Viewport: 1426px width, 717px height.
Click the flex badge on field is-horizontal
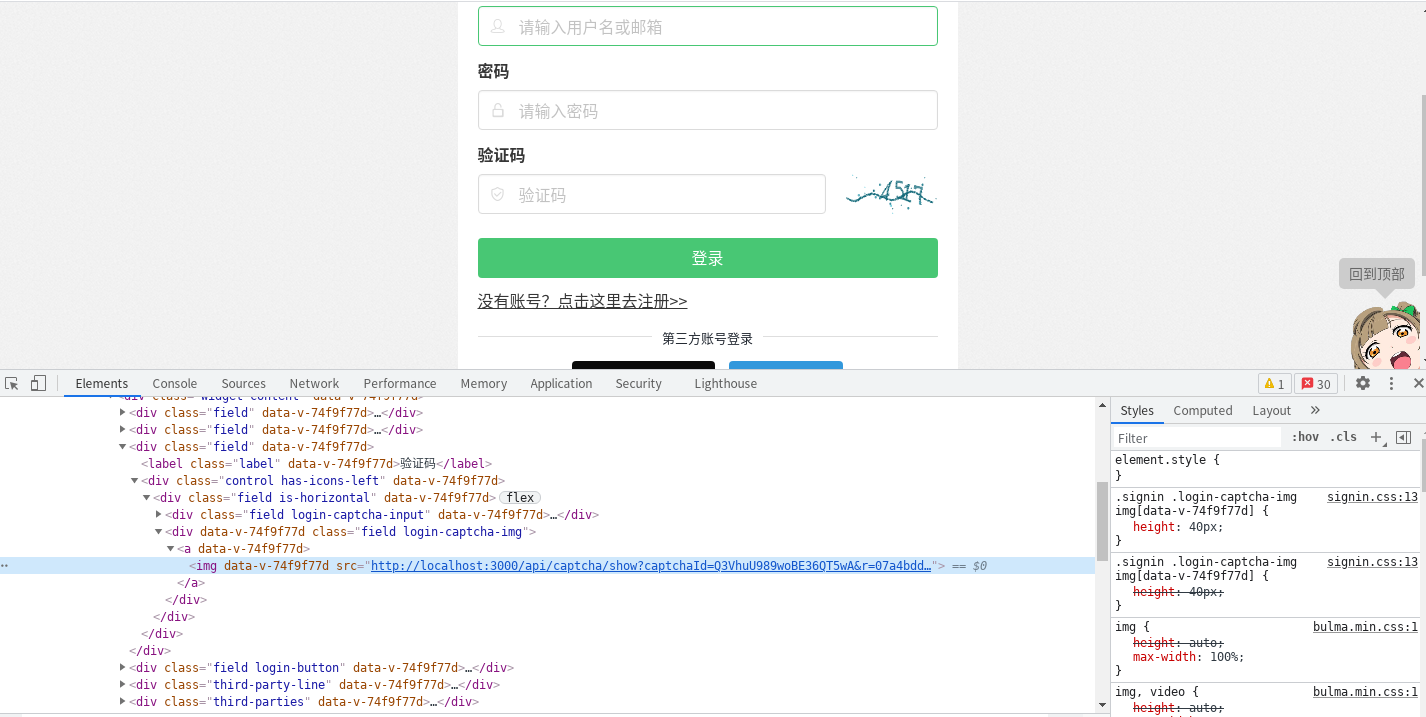(x=520, y=498)
